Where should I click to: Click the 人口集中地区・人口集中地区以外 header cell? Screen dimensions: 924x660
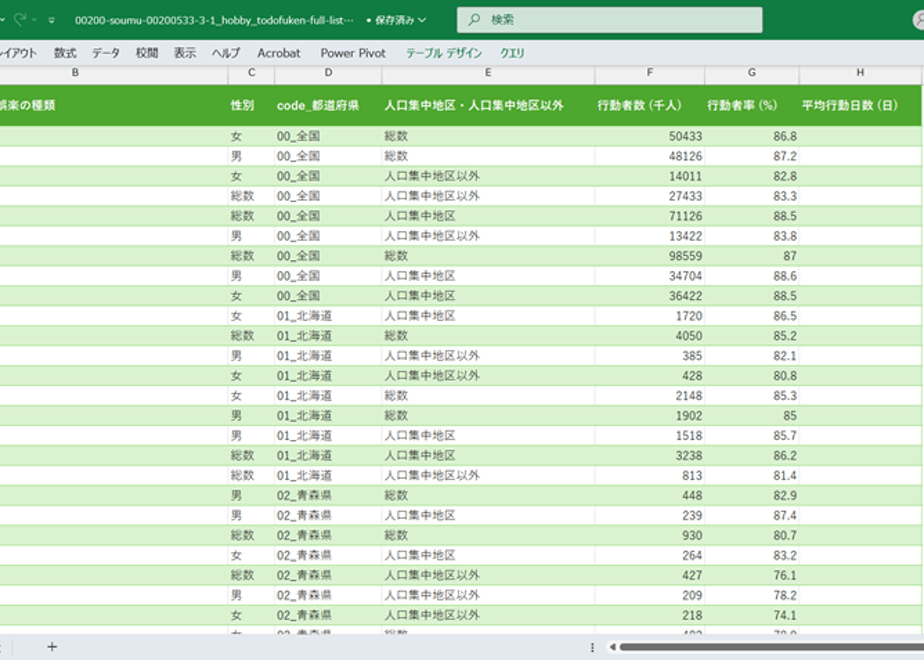[x=488, y=105]
